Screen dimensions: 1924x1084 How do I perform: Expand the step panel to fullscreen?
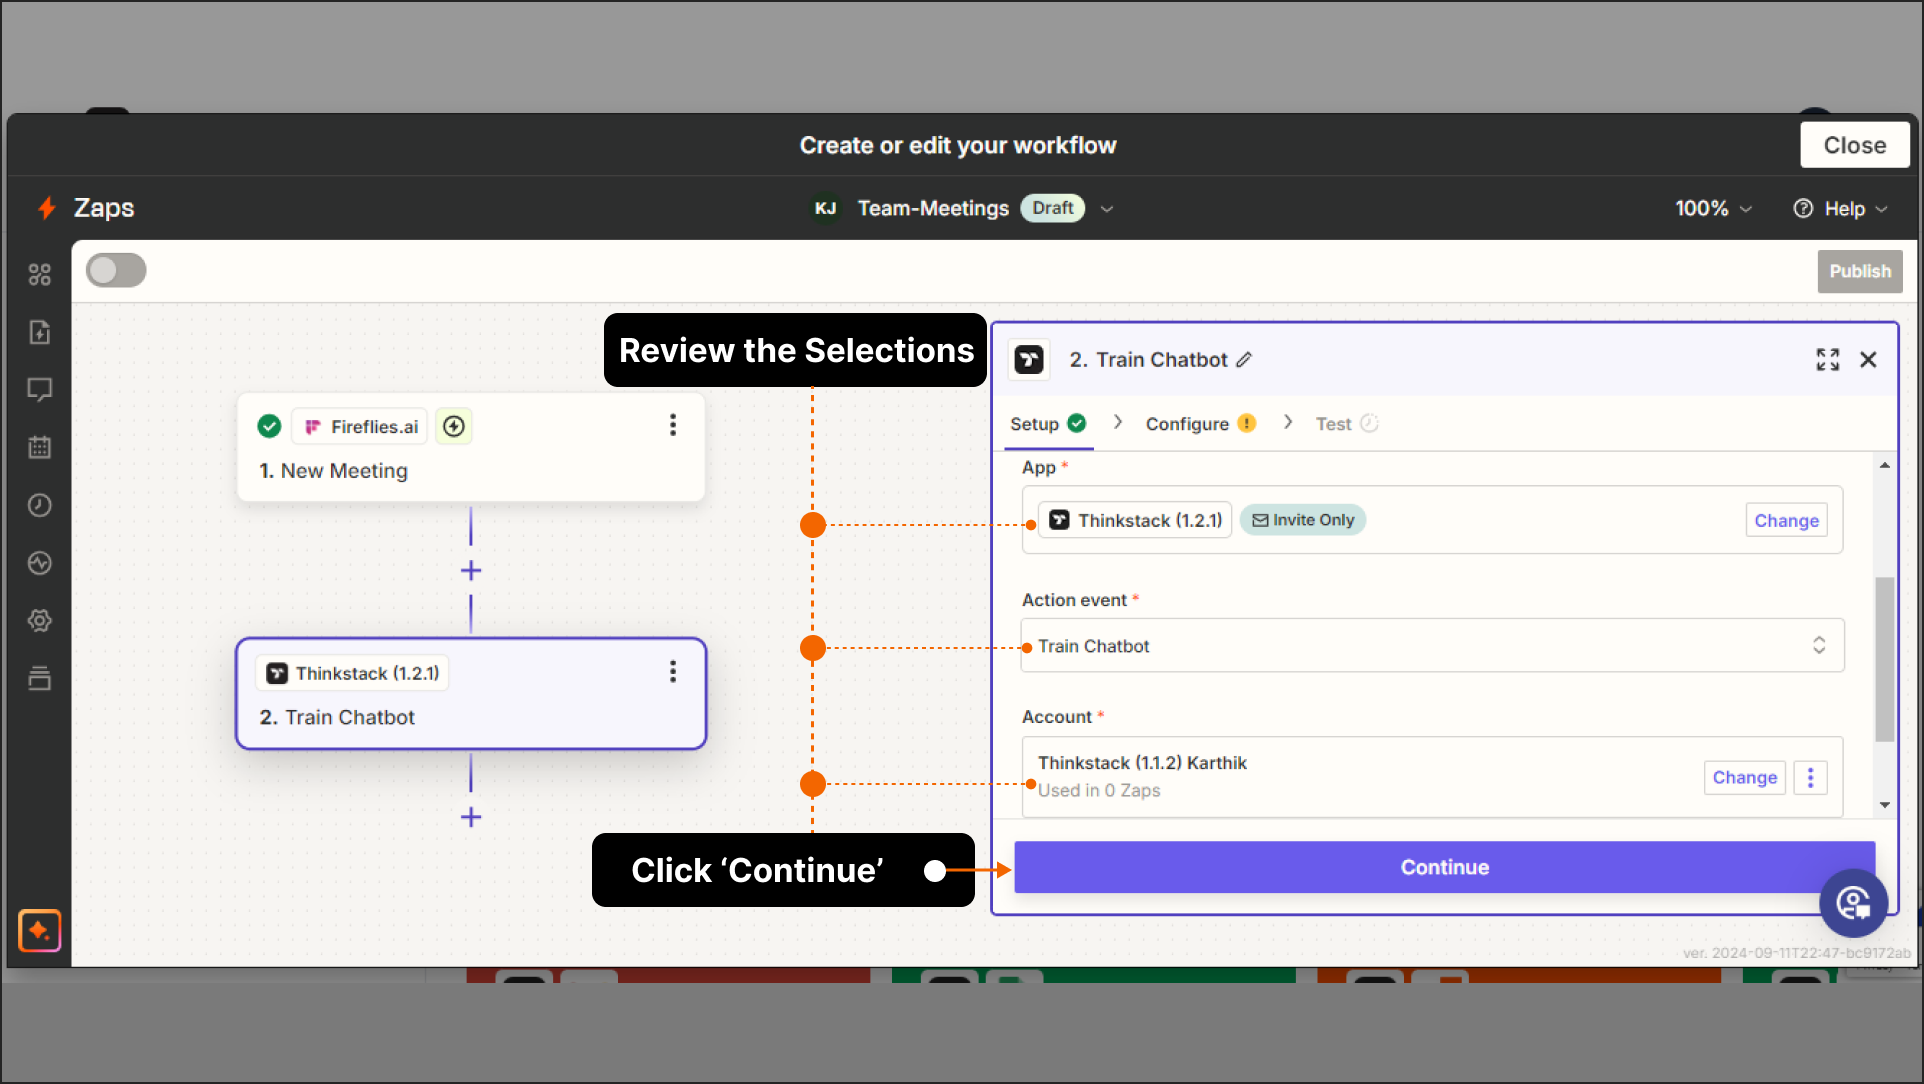pos(1828,360)
